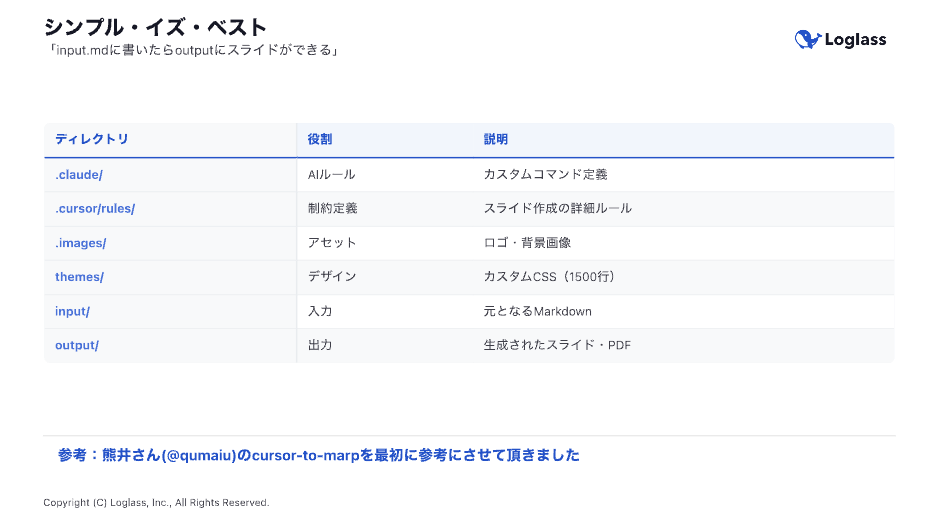
Task: Click the Loglass wordmark text
Action: point(855,40)
